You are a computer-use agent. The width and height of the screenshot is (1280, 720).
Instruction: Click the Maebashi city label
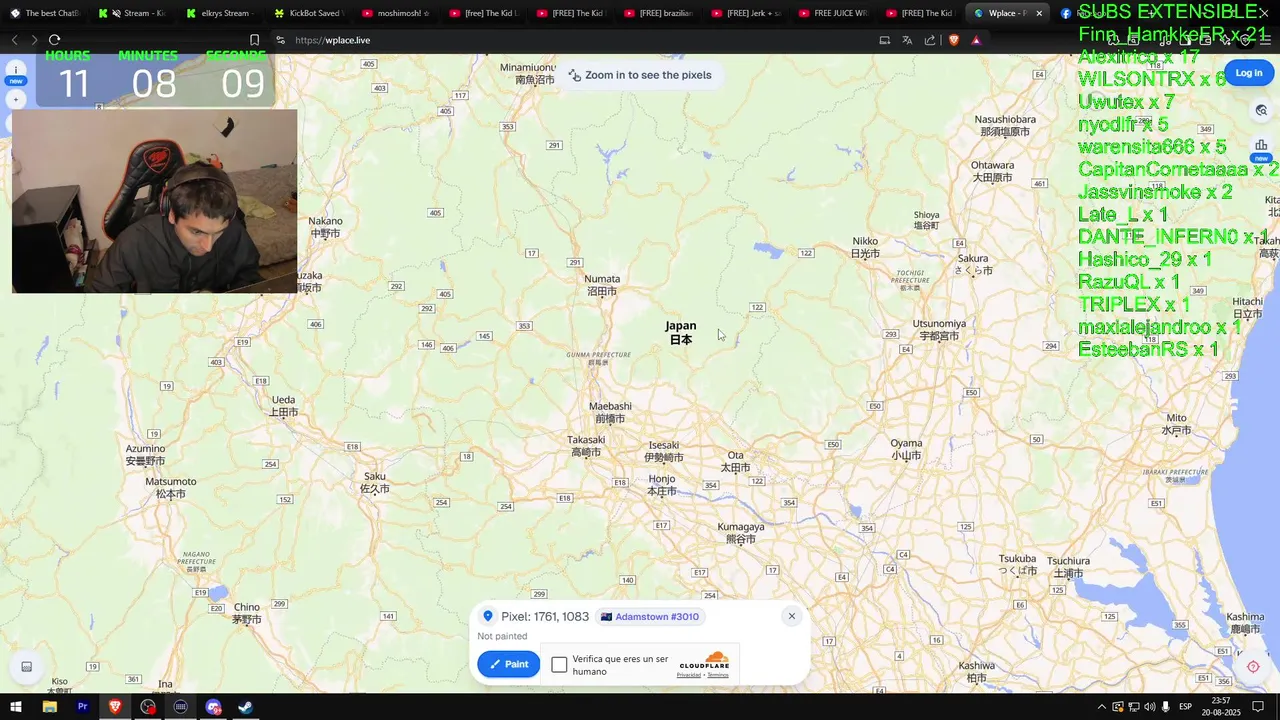click(610, 412)
